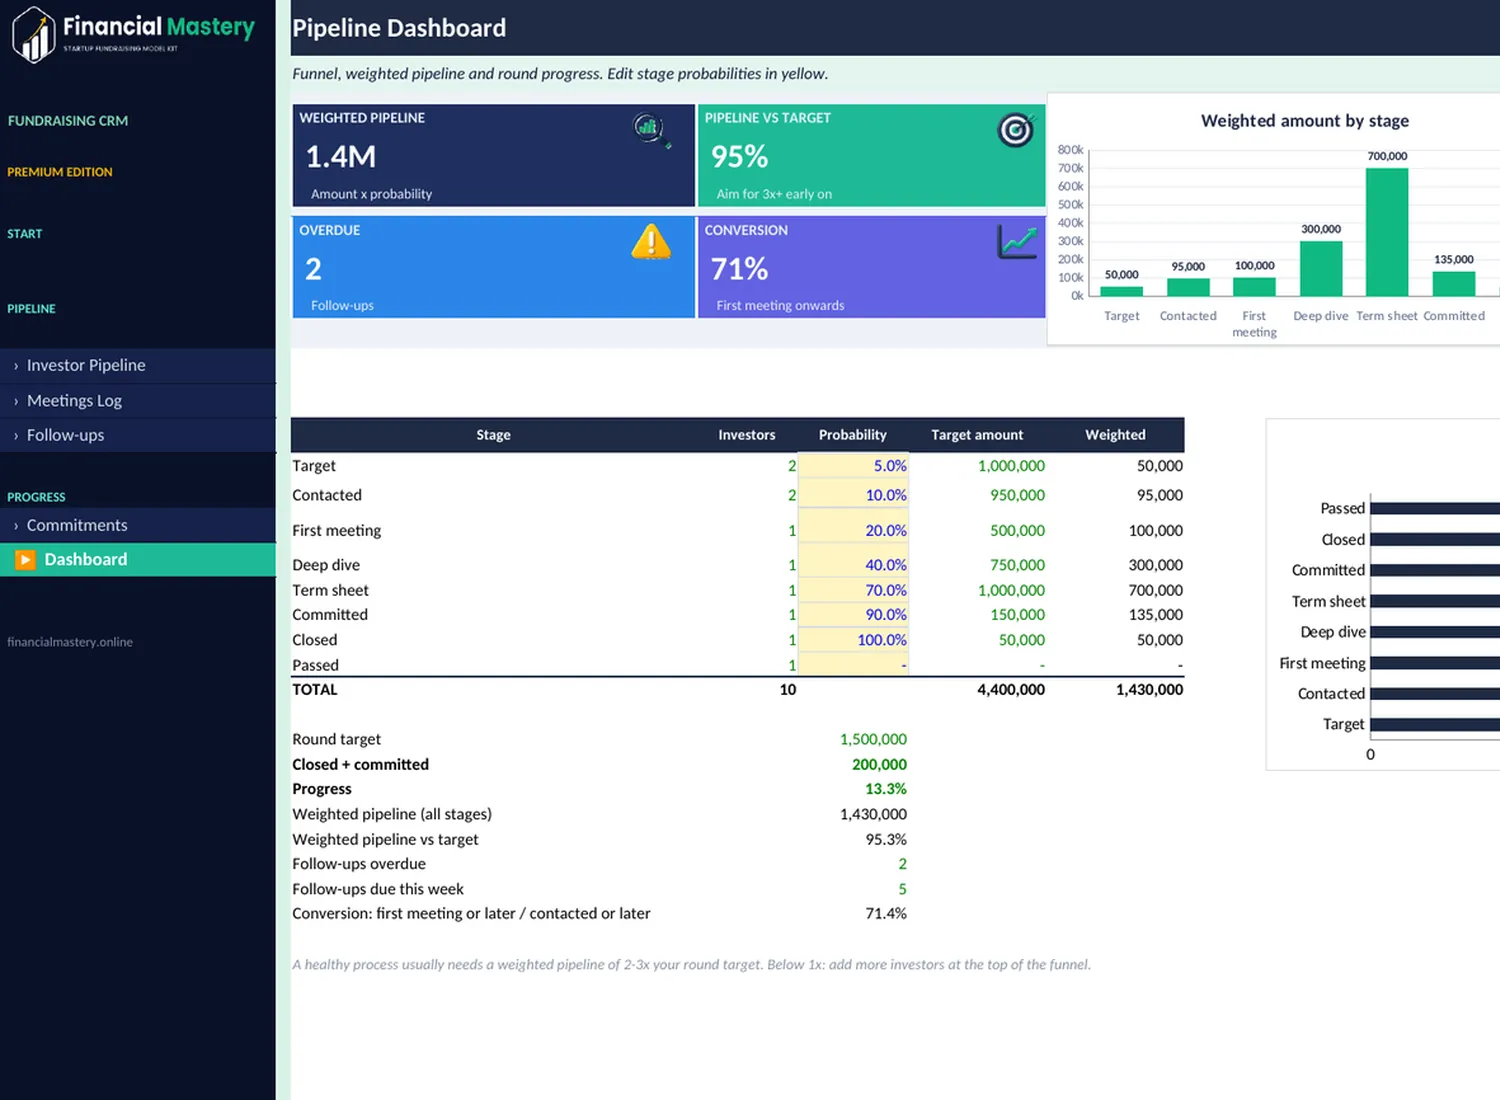Screen dimensions: 1500x1100
Task: Select the Closed probability 100.0%
Action: pyautogui.click(x=853, y=640)
